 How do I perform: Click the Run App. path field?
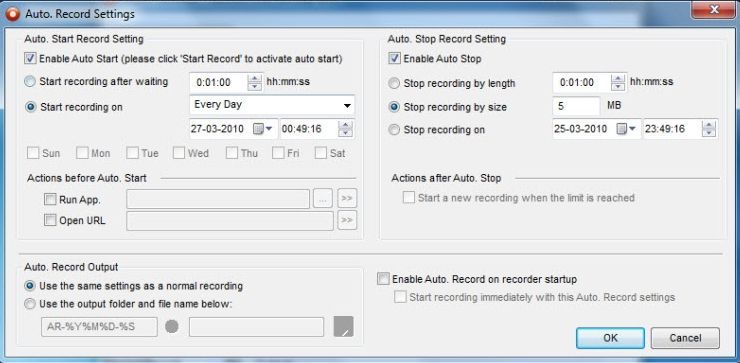coord(218,199)
